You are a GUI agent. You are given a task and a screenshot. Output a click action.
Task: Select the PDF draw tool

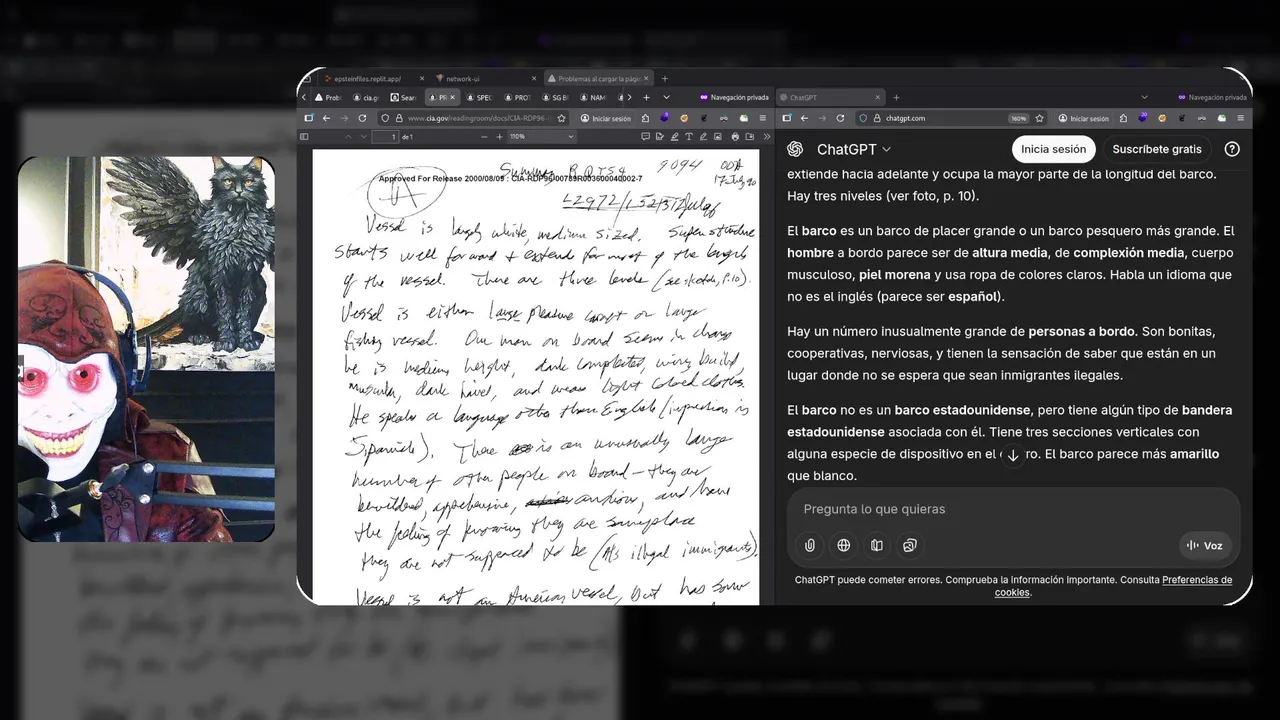pos(703,137)
